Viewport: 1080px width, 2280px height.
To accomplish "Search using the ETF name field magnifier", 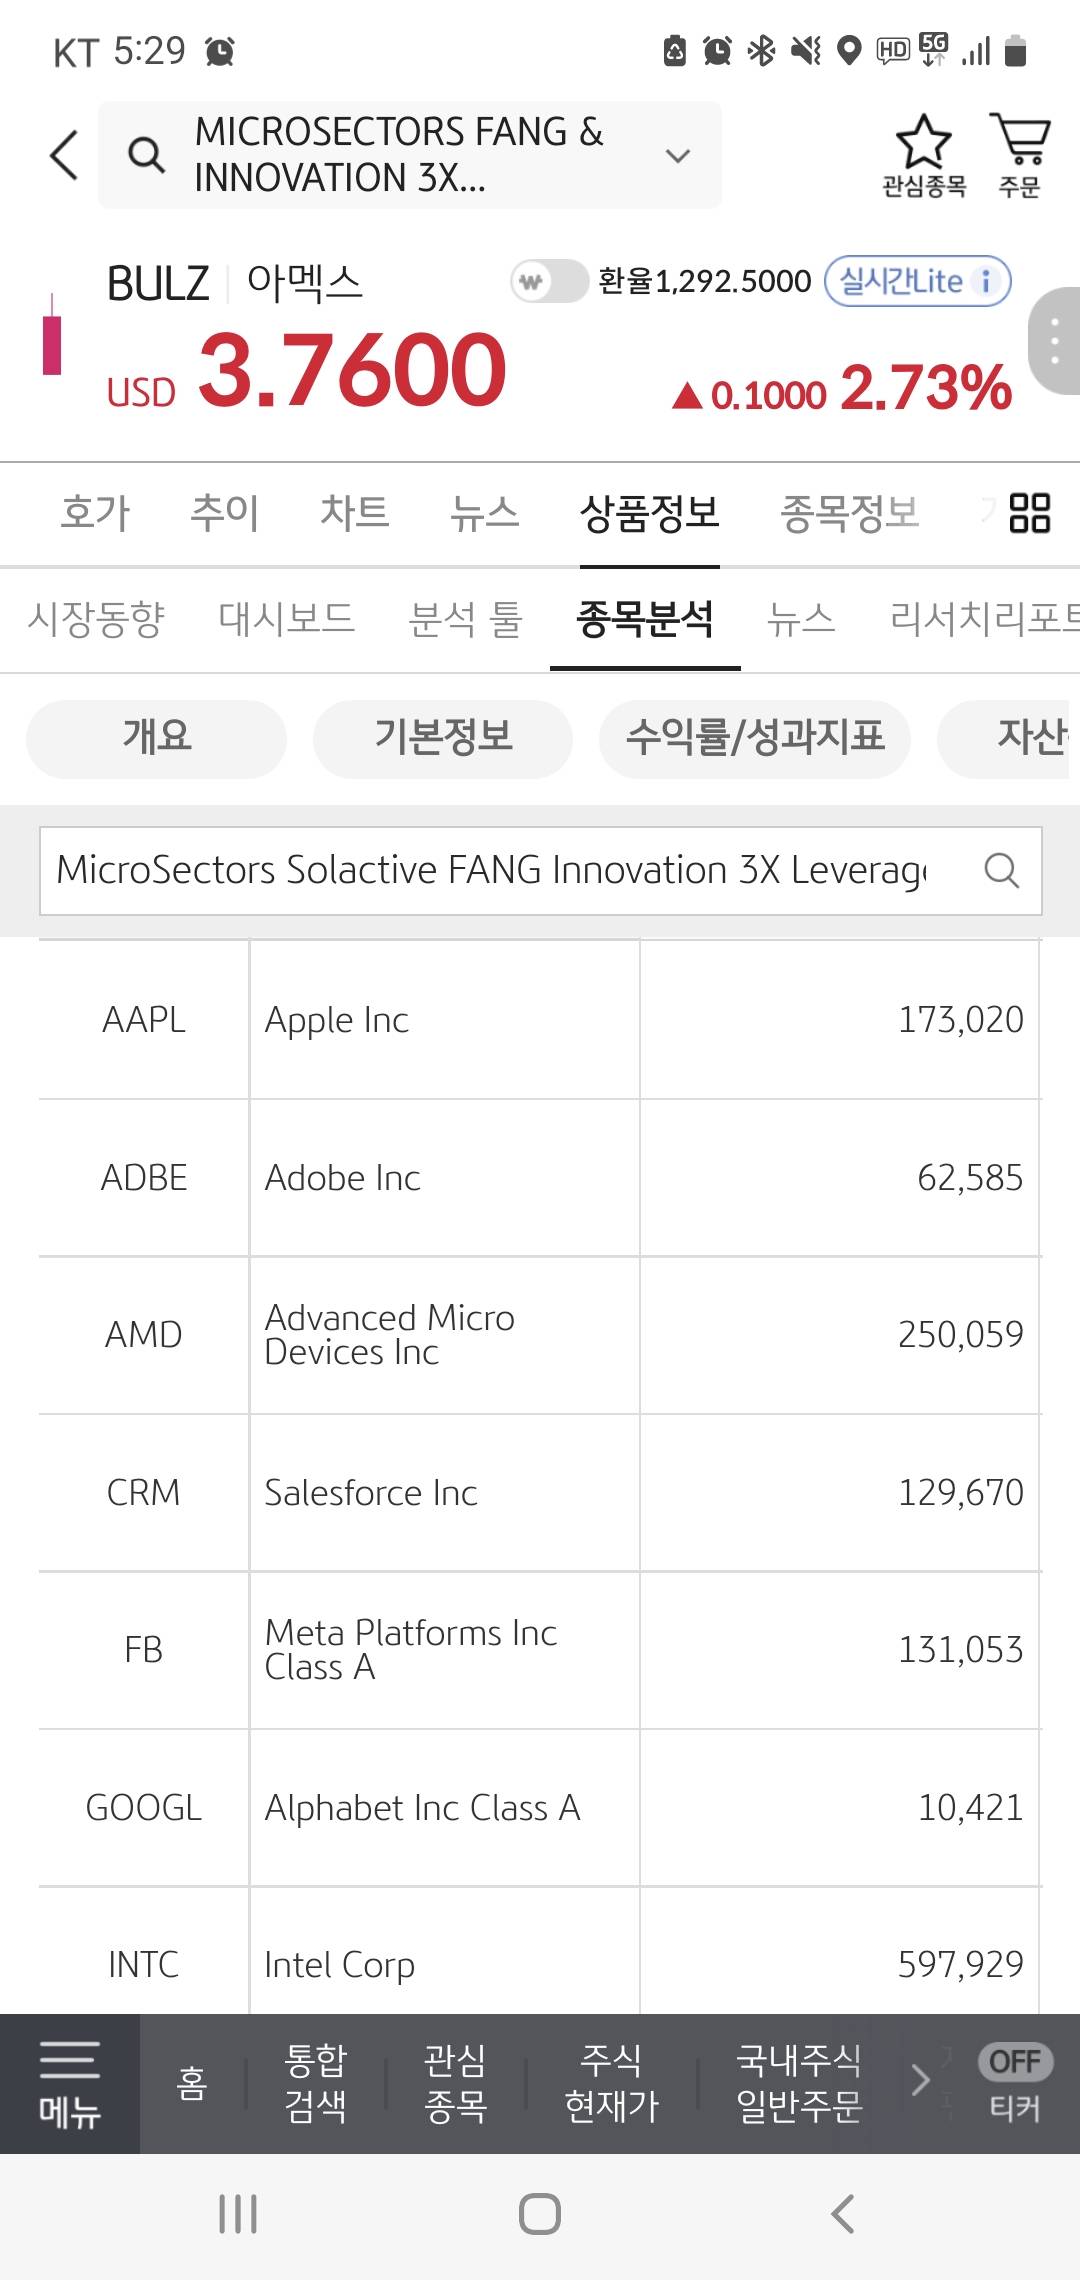I will [x=1001, y=871].
